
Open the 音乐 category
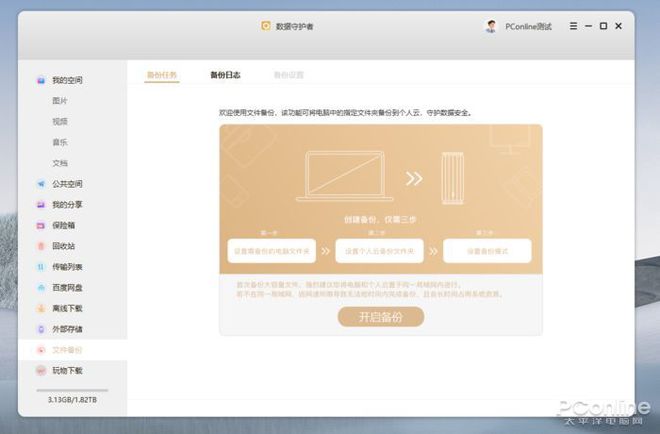[x=60, y=142]
